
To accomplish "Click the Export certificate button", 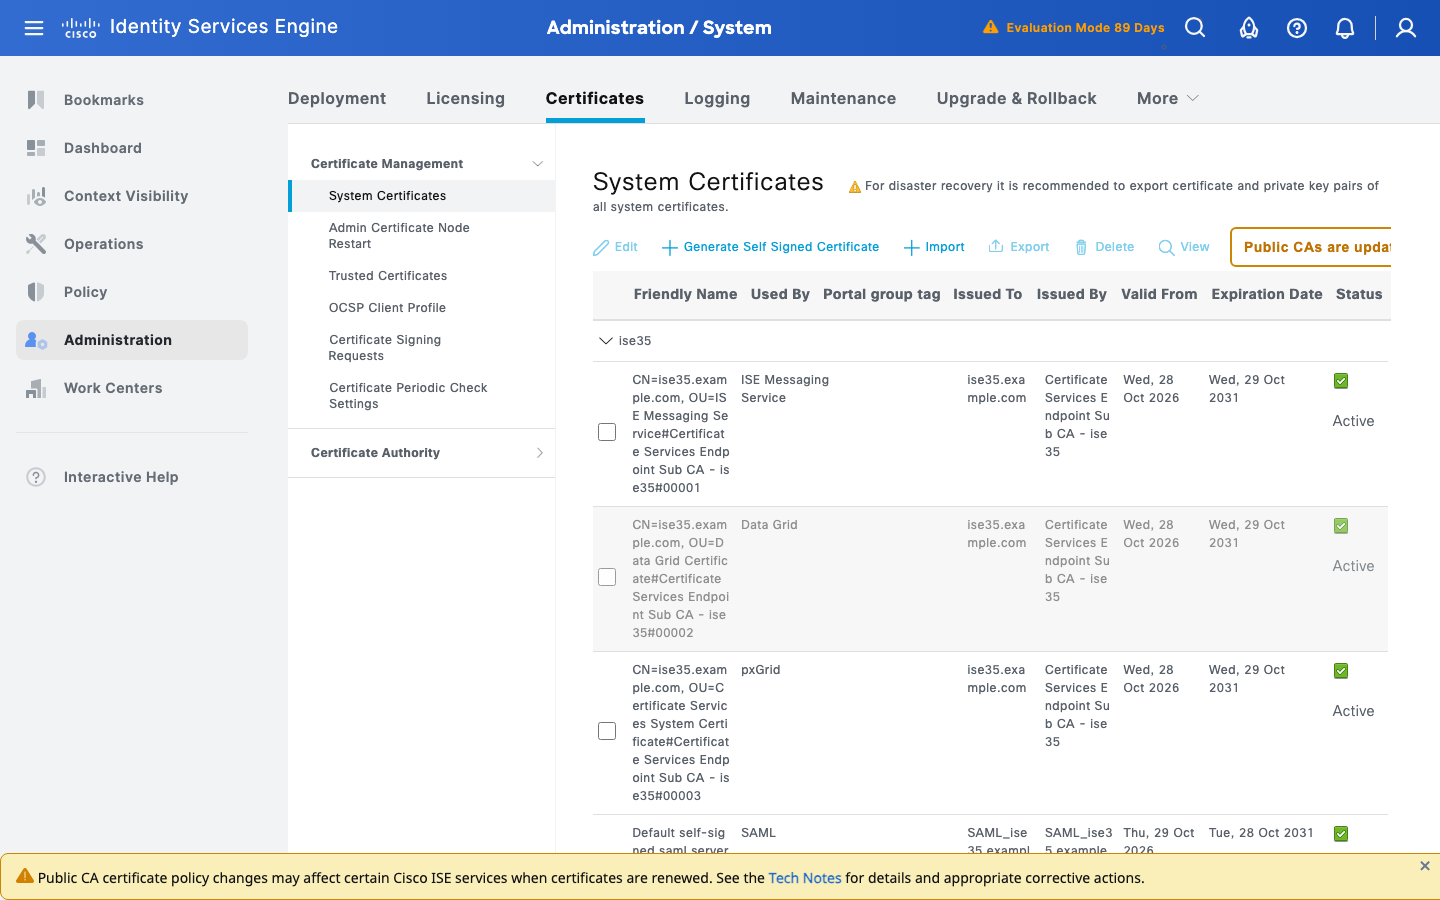I will [1019, 247].
